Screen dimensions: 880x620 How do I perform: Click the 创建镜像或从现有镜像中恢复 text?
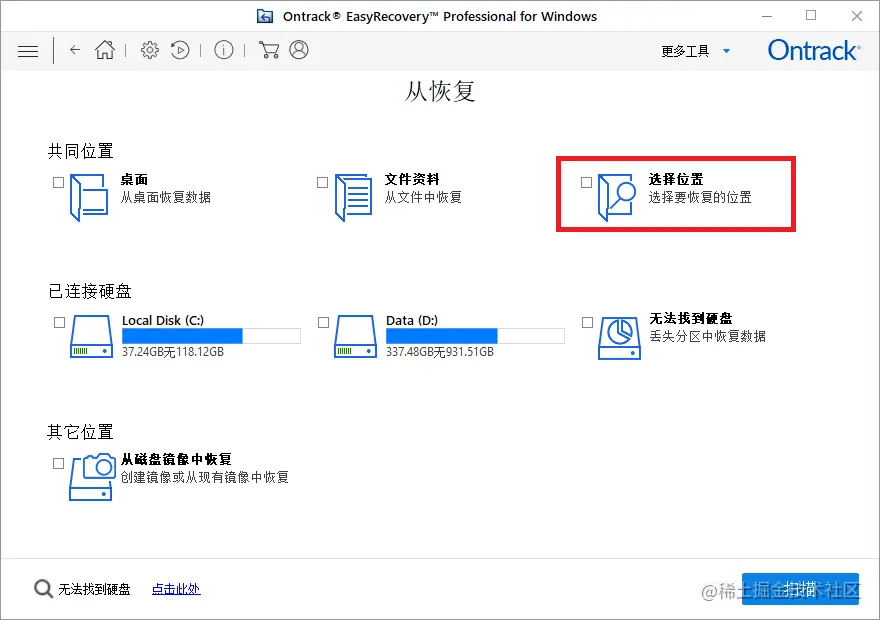(x=205, y=477)
